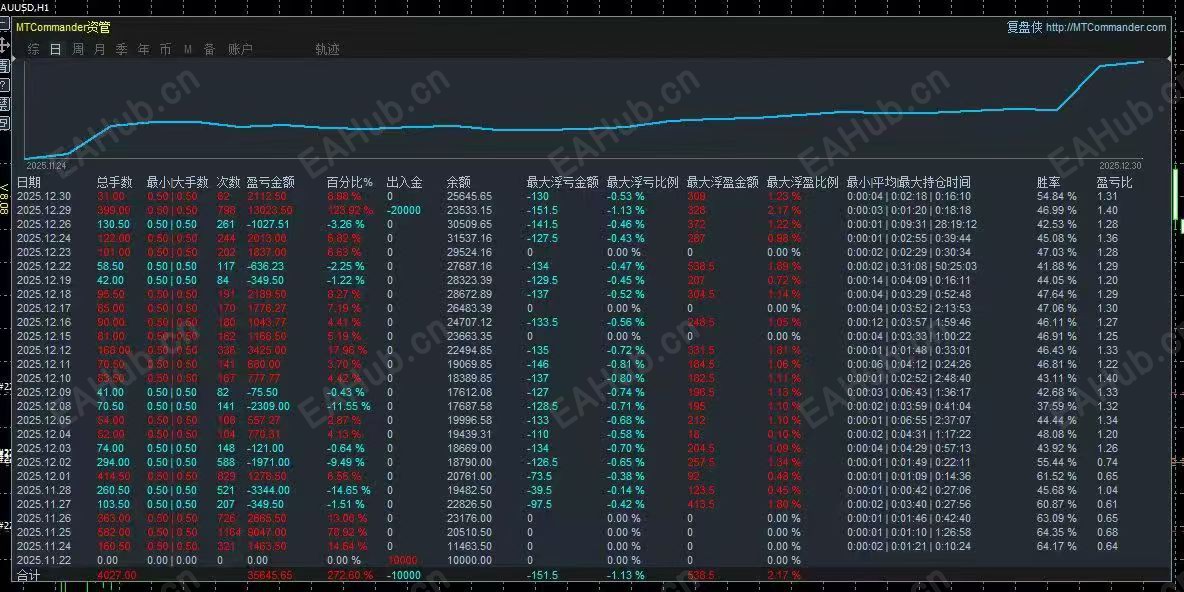Click the loss value -3344.00

pos(268,490)
